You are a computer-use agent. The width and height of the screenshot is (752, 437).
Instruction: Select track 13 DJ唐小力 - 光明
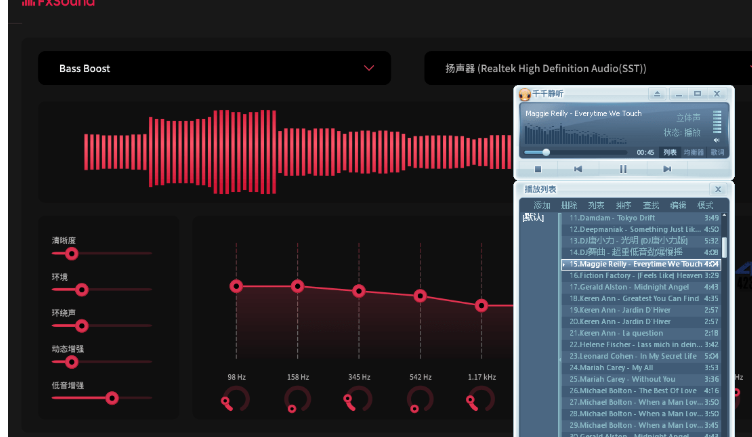click(641, 241)
